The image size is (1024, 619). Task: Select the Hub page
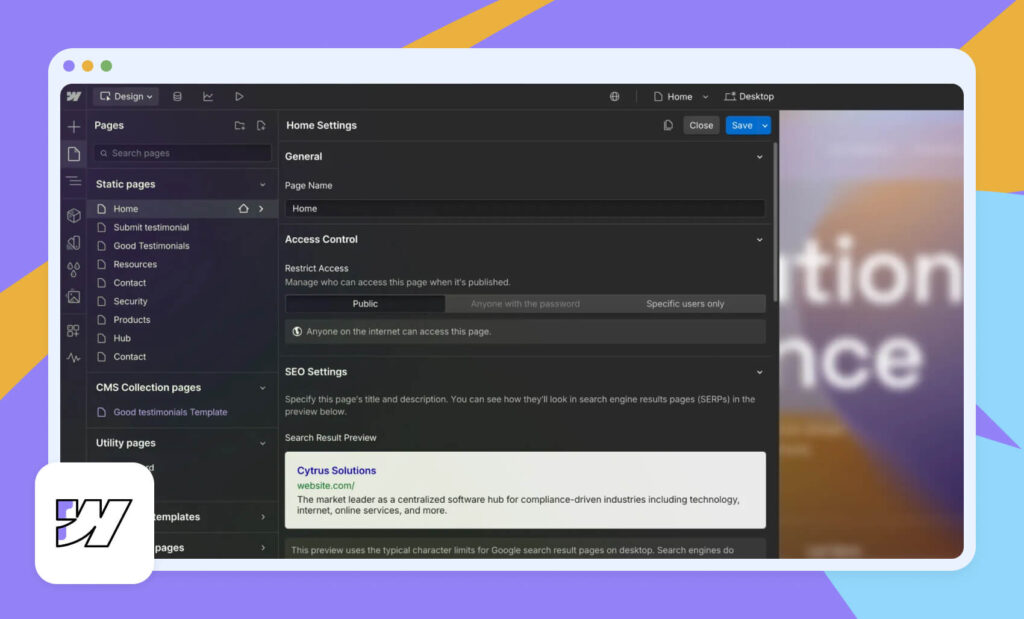point(122,338)
